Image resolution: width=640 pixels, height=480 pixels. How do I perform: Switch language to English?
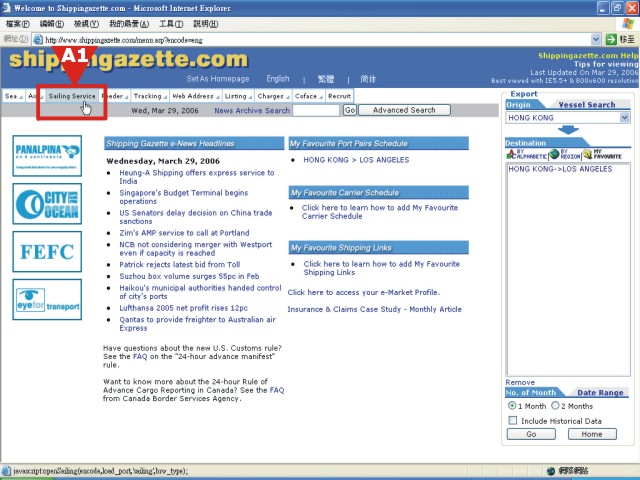[x=278, y=79]
